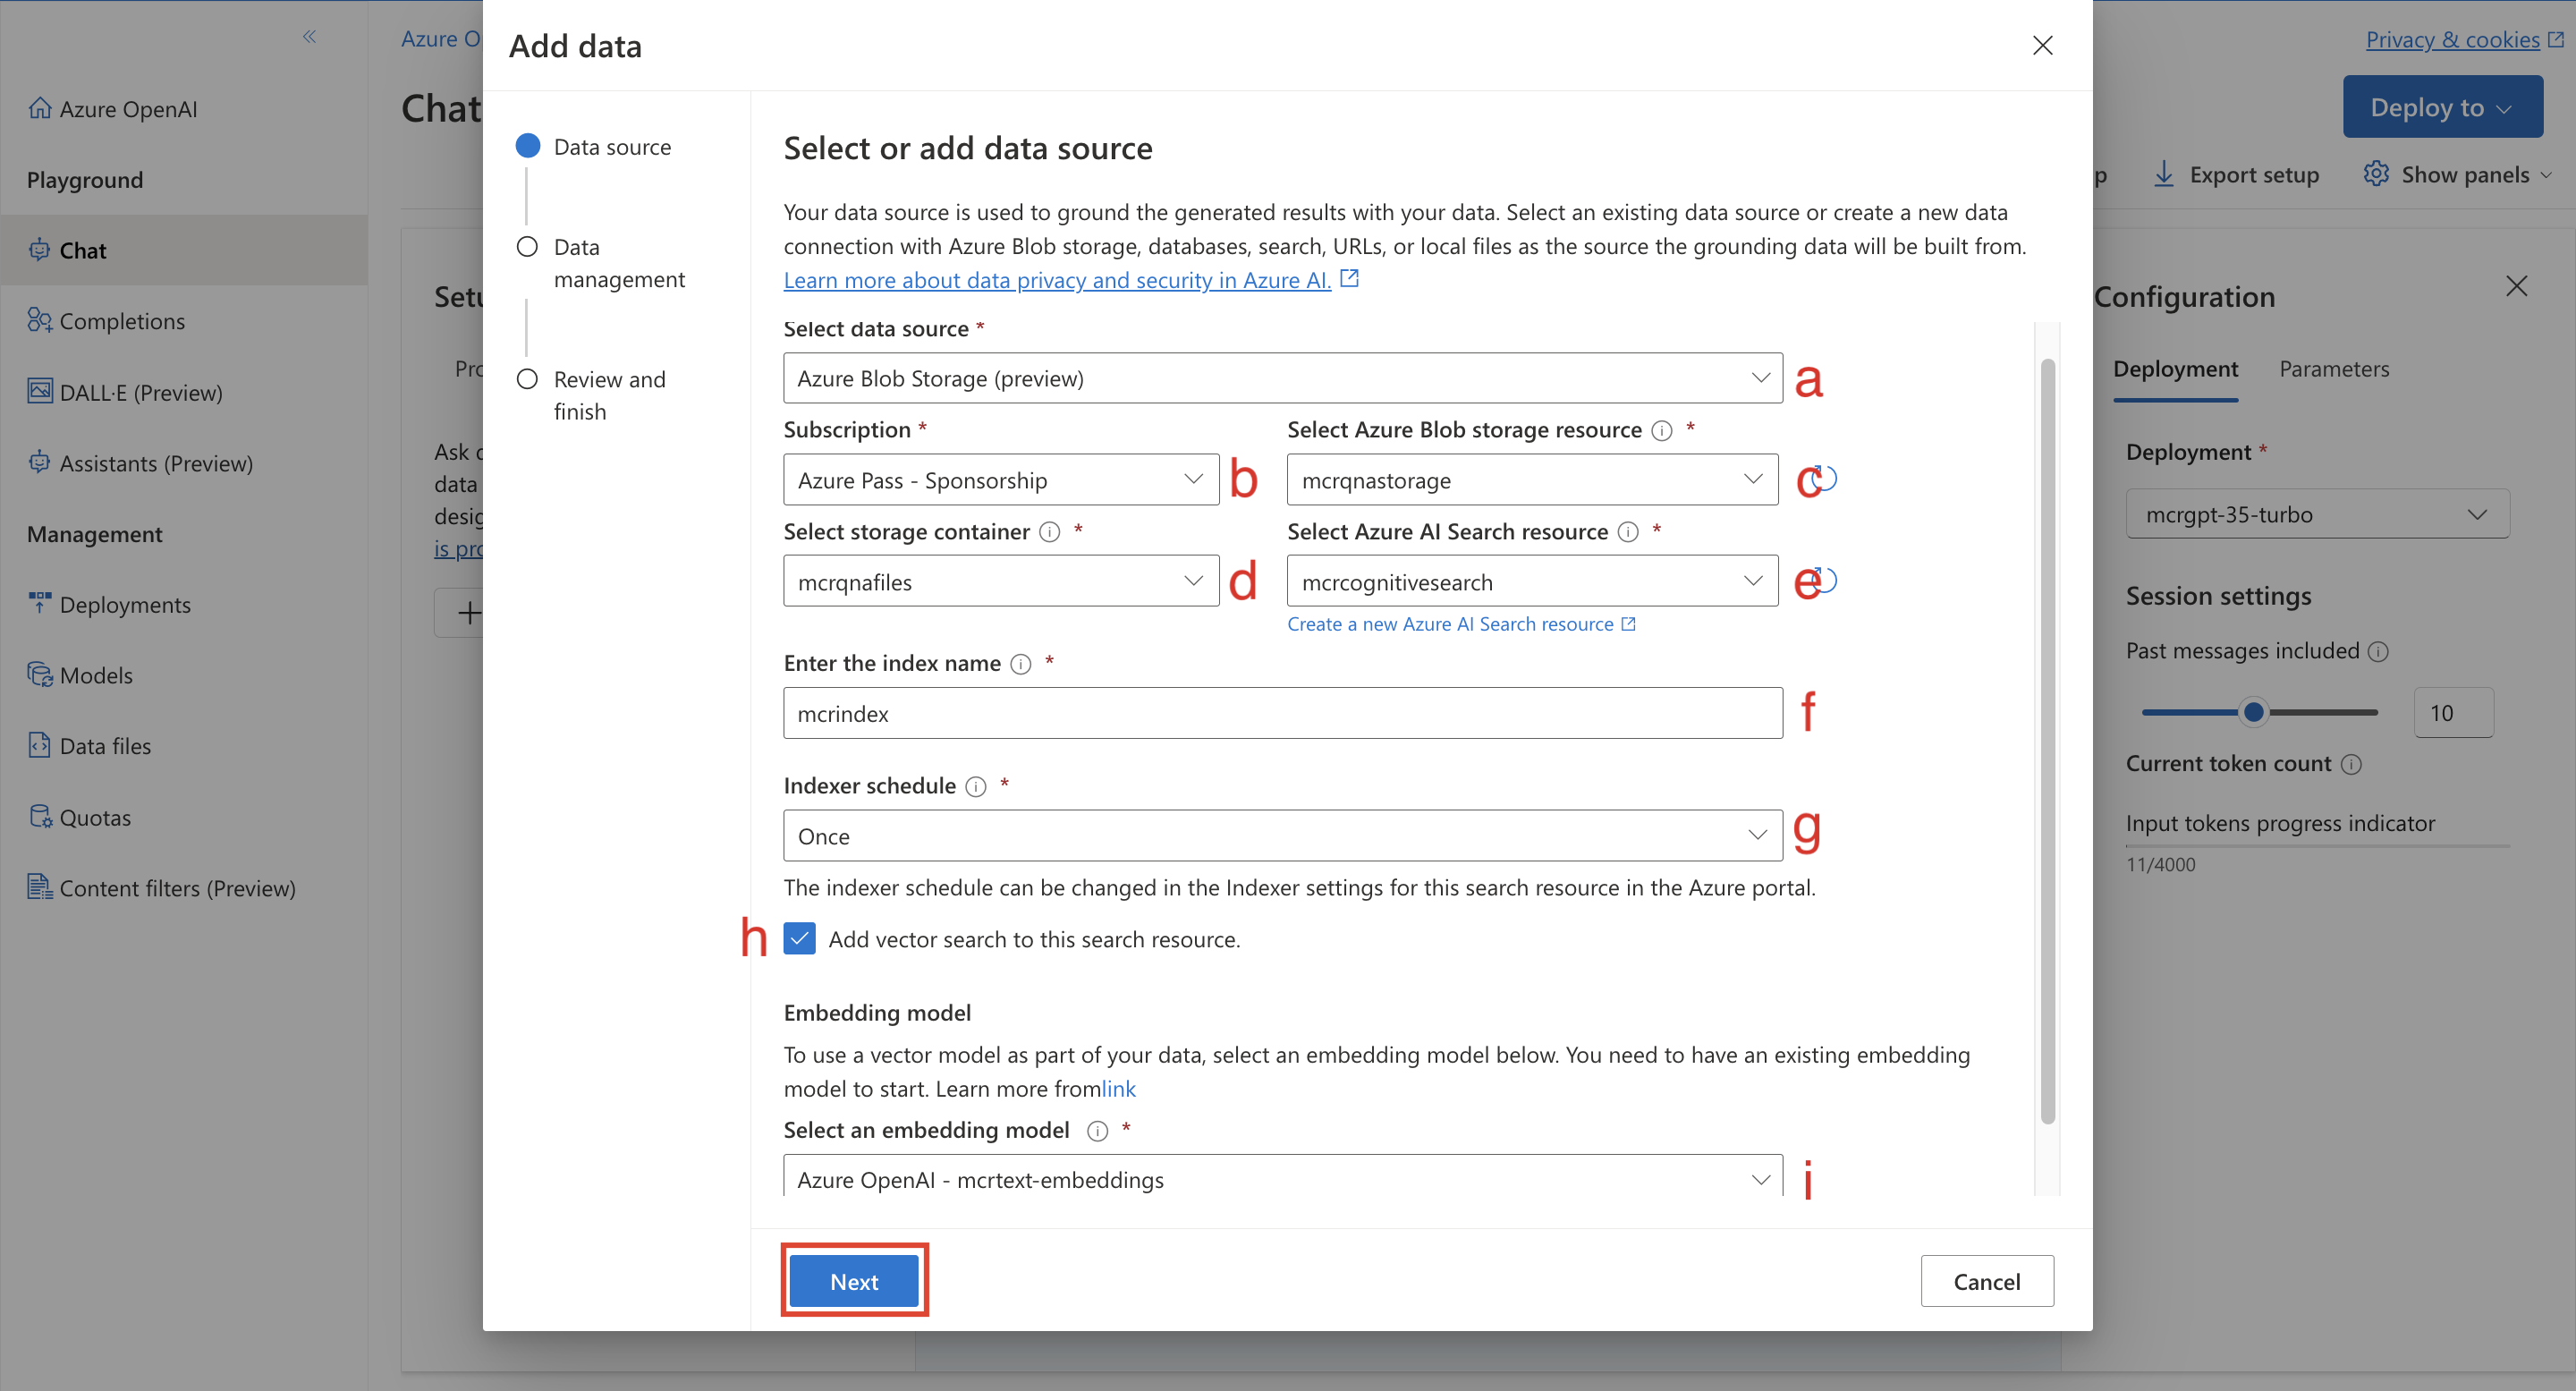
Task: Open the Indexer schedule dropdown
Action: pos(1282,837)
